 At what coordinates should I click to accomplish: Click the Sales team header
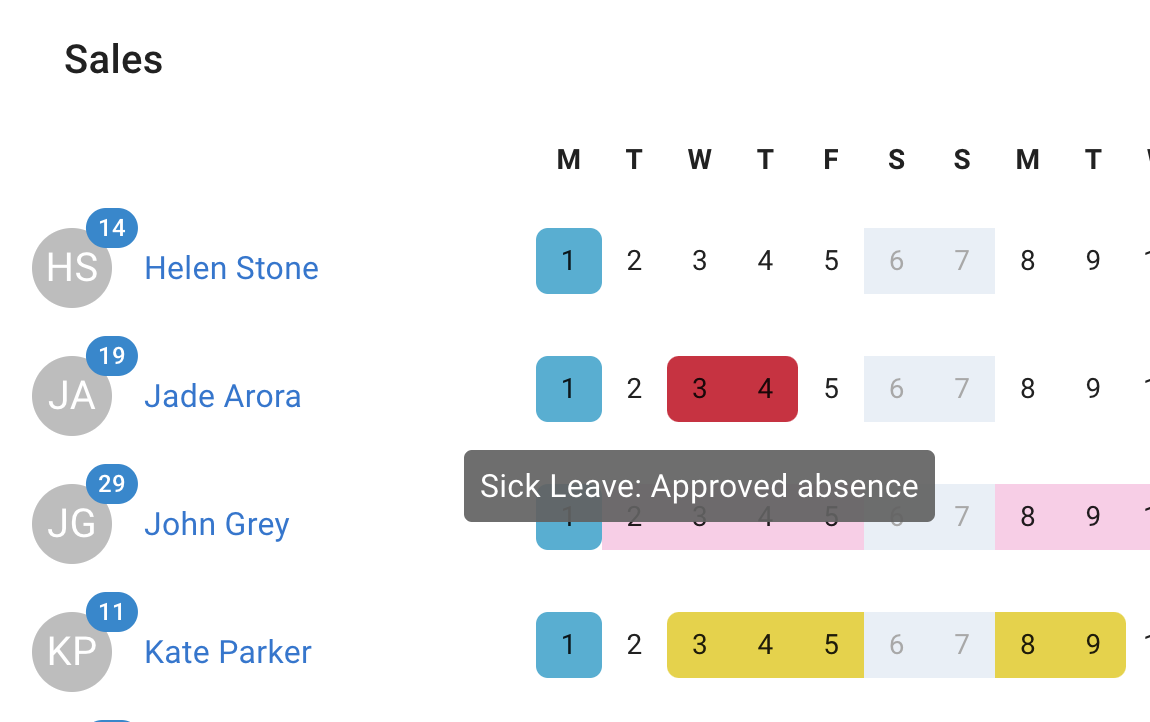click(114, 60)
